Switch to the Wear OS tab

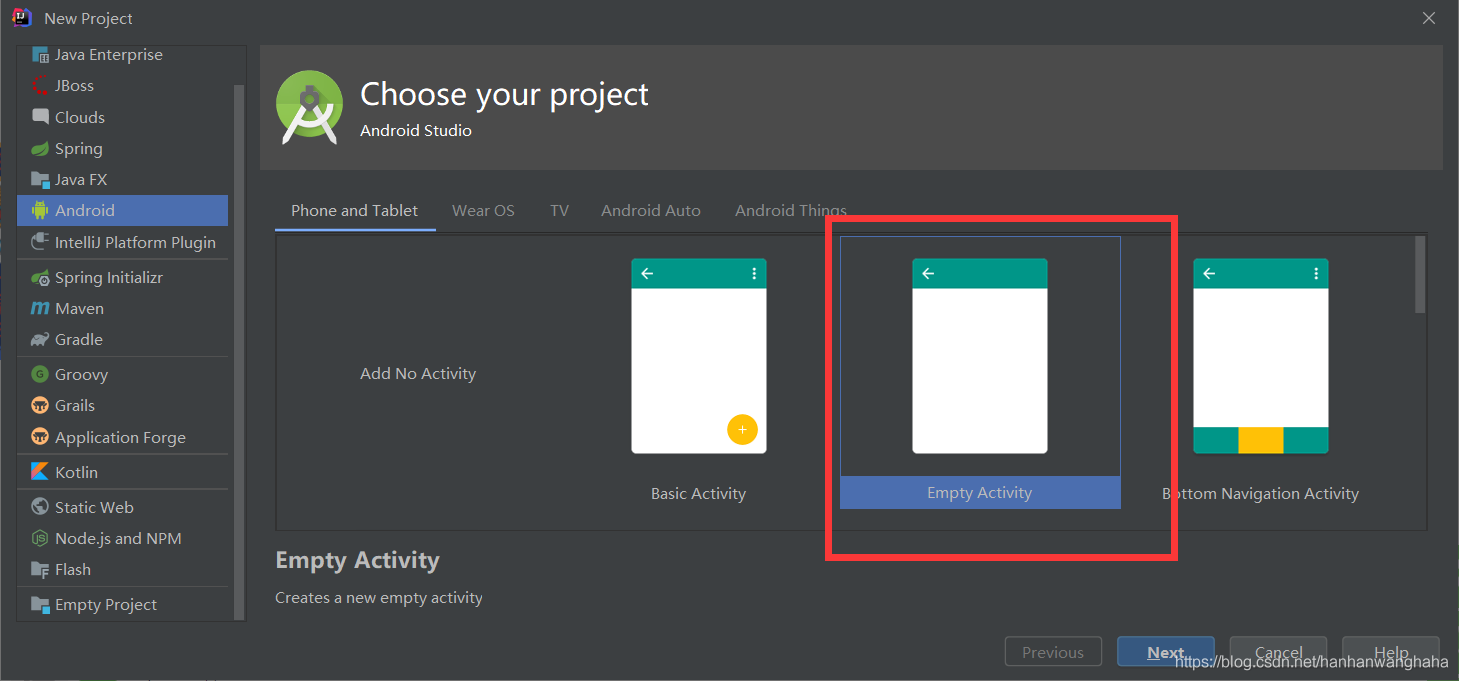(x=483, y=211)
